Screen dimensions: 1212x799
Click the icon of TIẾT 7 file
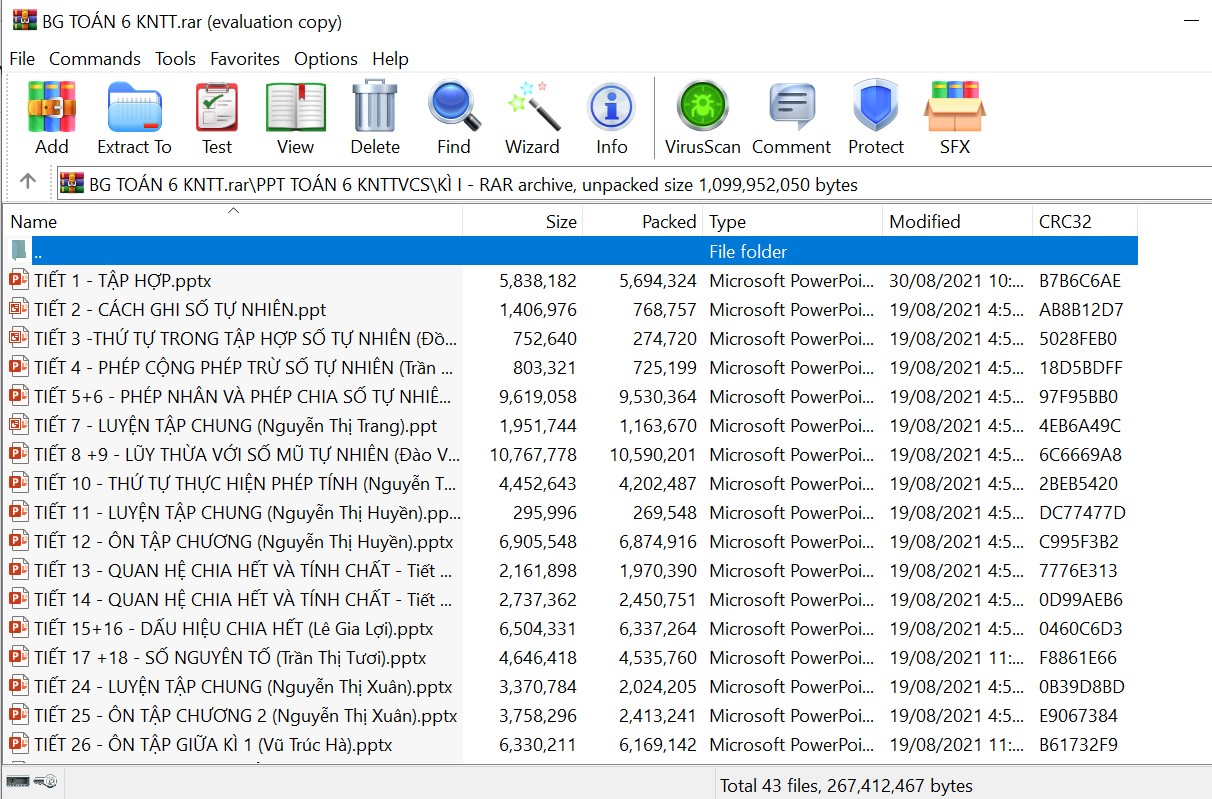(19, 425)
